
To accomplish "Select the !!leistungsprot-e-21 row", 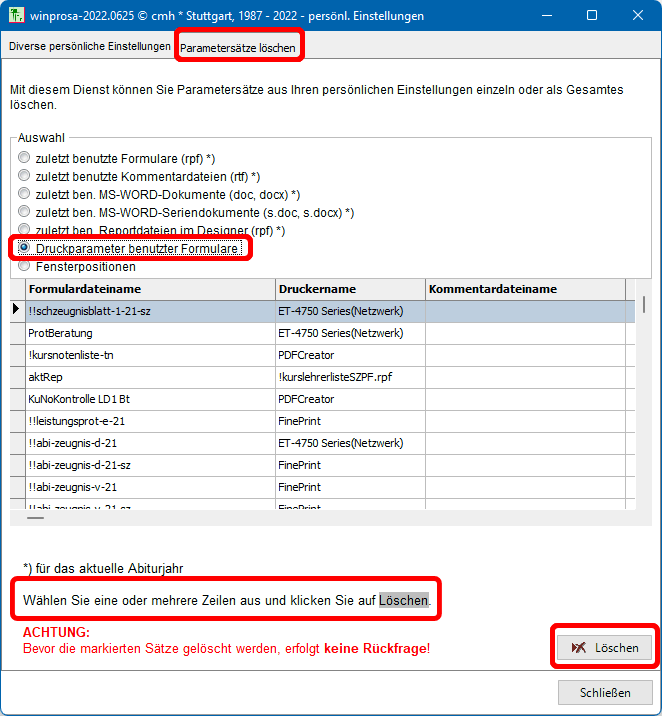I will pos(150,421).
